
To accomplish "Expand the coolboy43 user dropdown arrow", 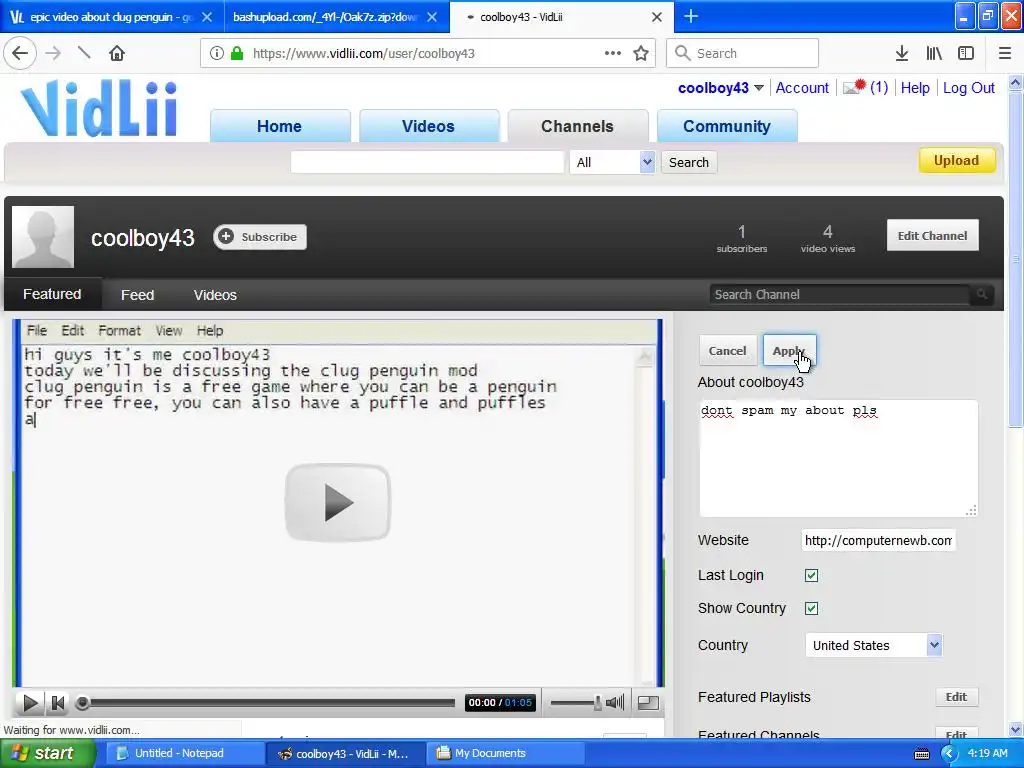I will 758,88.
